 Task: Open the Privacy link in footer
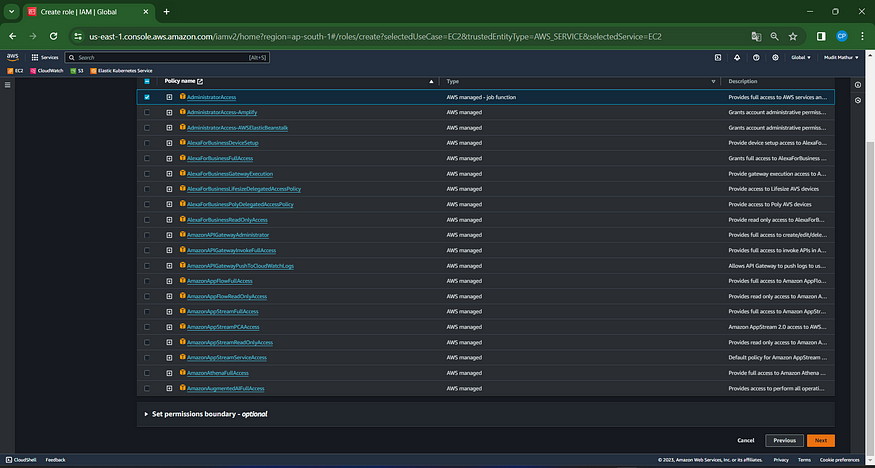[781, 460]
